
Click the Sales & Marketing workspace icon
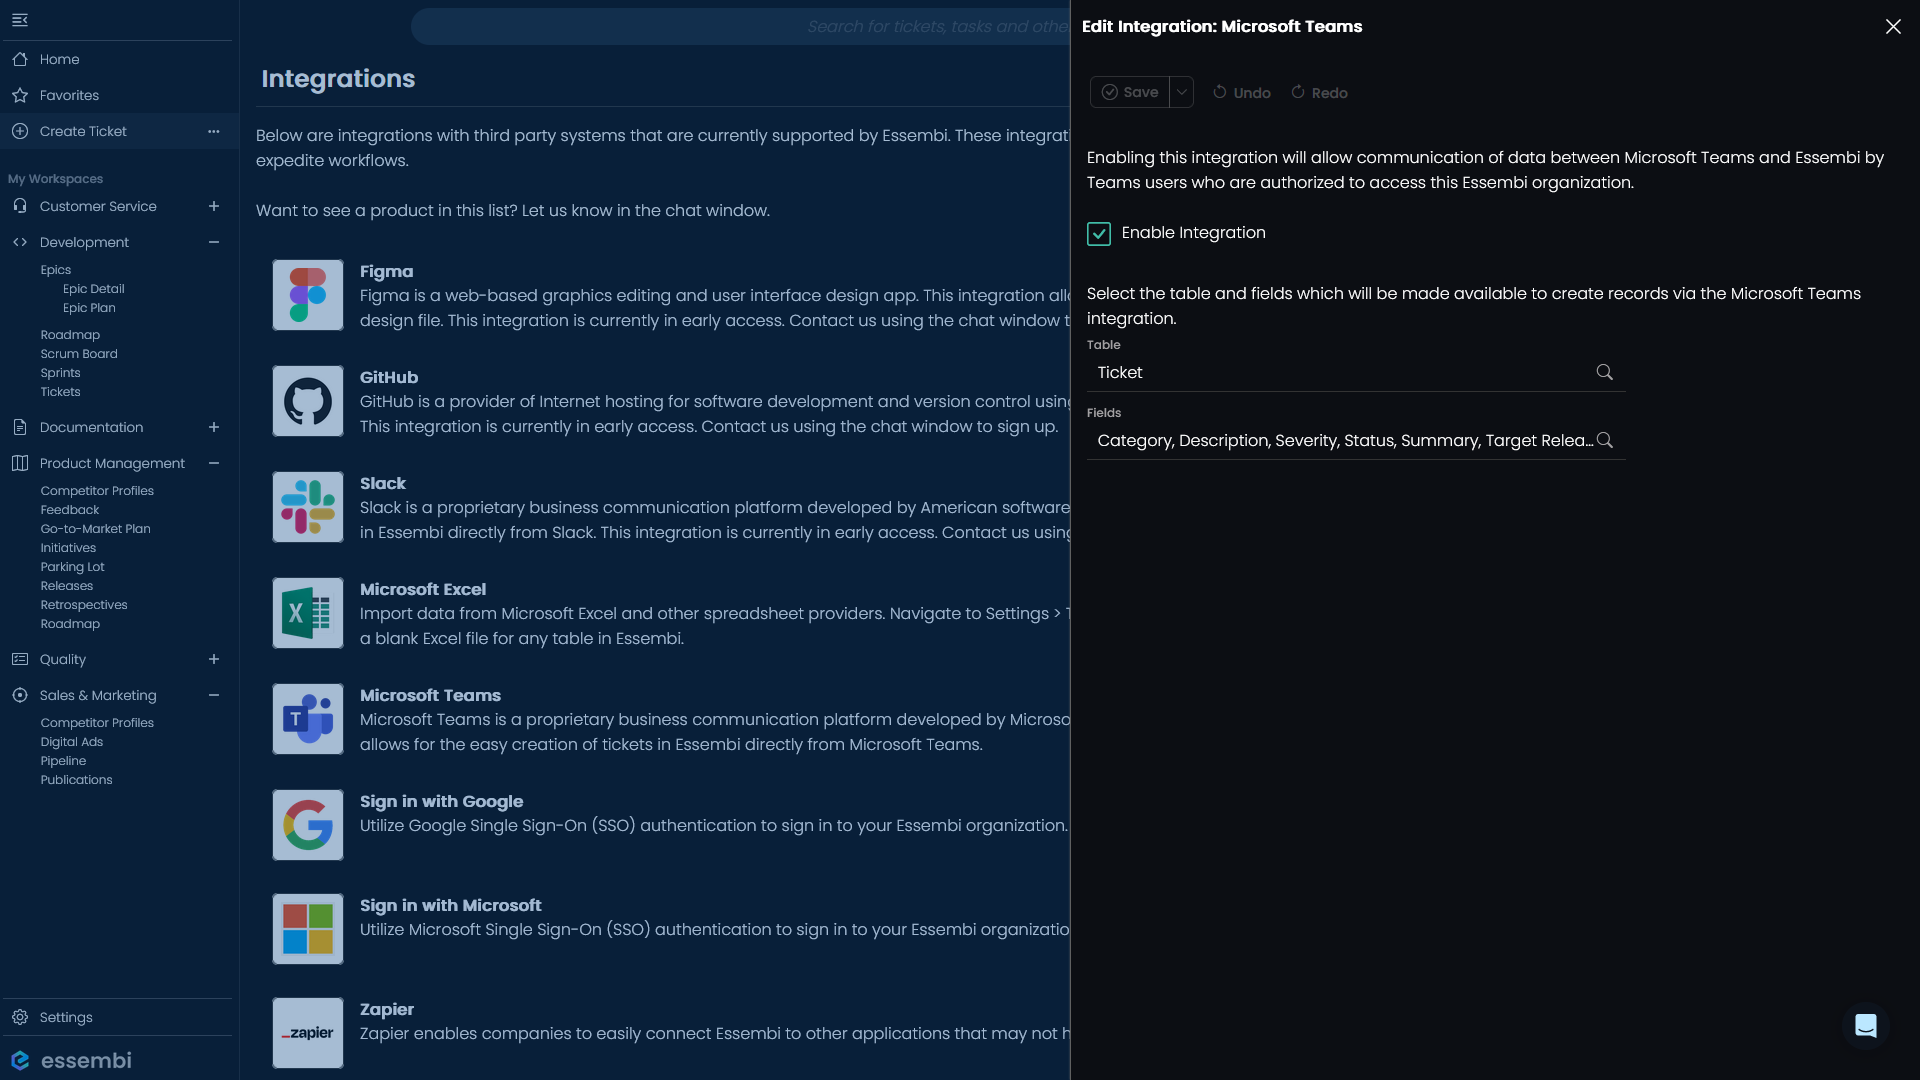coord(20,695)
